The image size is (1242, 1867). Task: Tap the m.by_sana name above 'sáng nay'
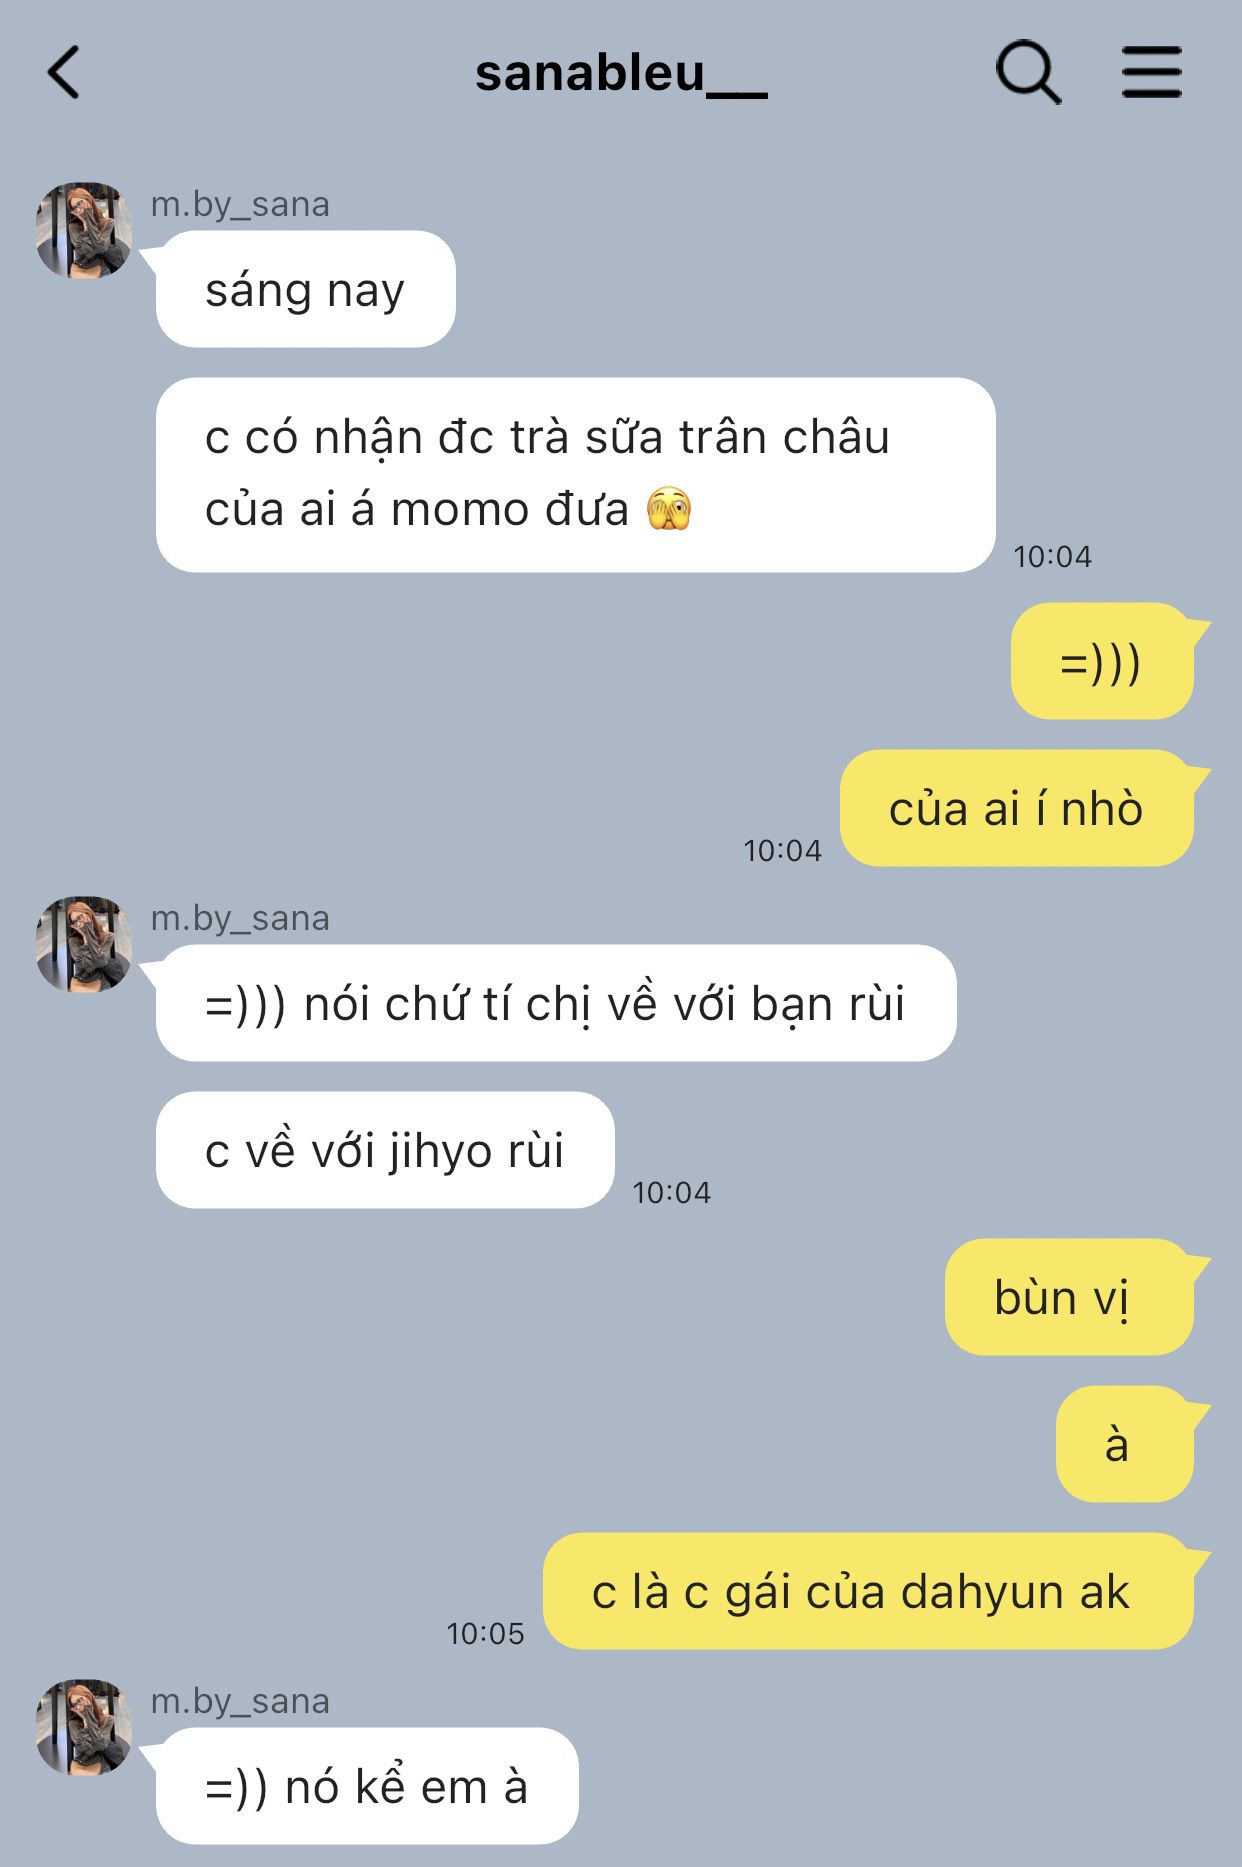240,204
